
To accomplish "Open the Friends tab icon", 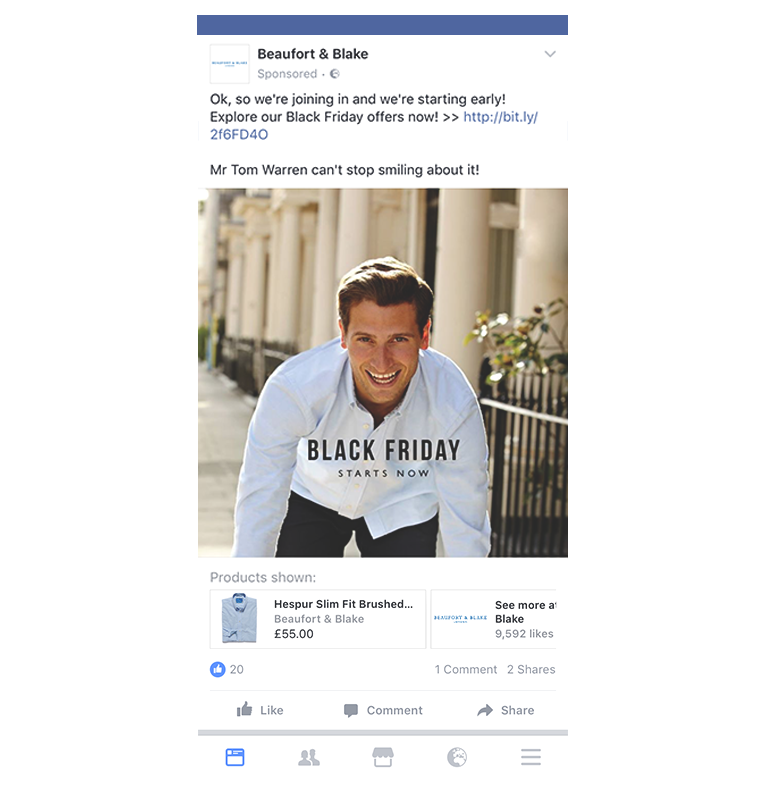I will coord(309,758).
